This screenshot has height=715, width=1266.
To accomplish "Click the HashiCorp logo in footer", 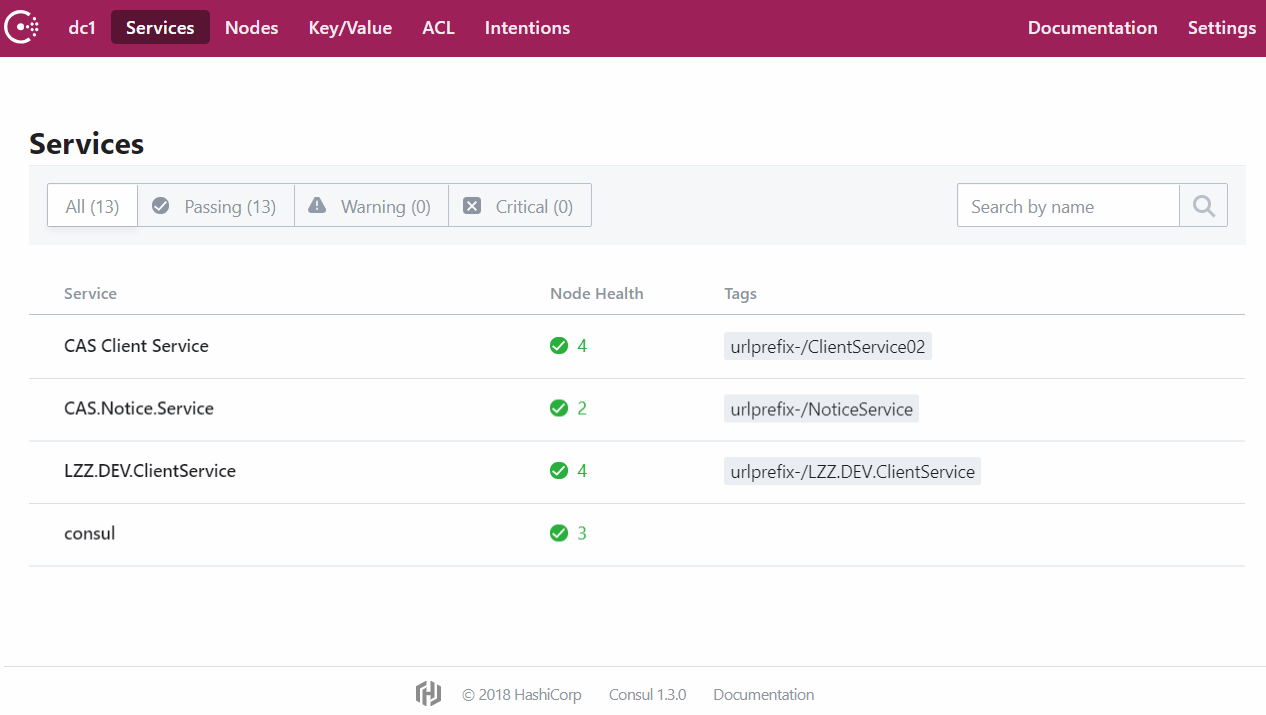I will coord(428,694).
